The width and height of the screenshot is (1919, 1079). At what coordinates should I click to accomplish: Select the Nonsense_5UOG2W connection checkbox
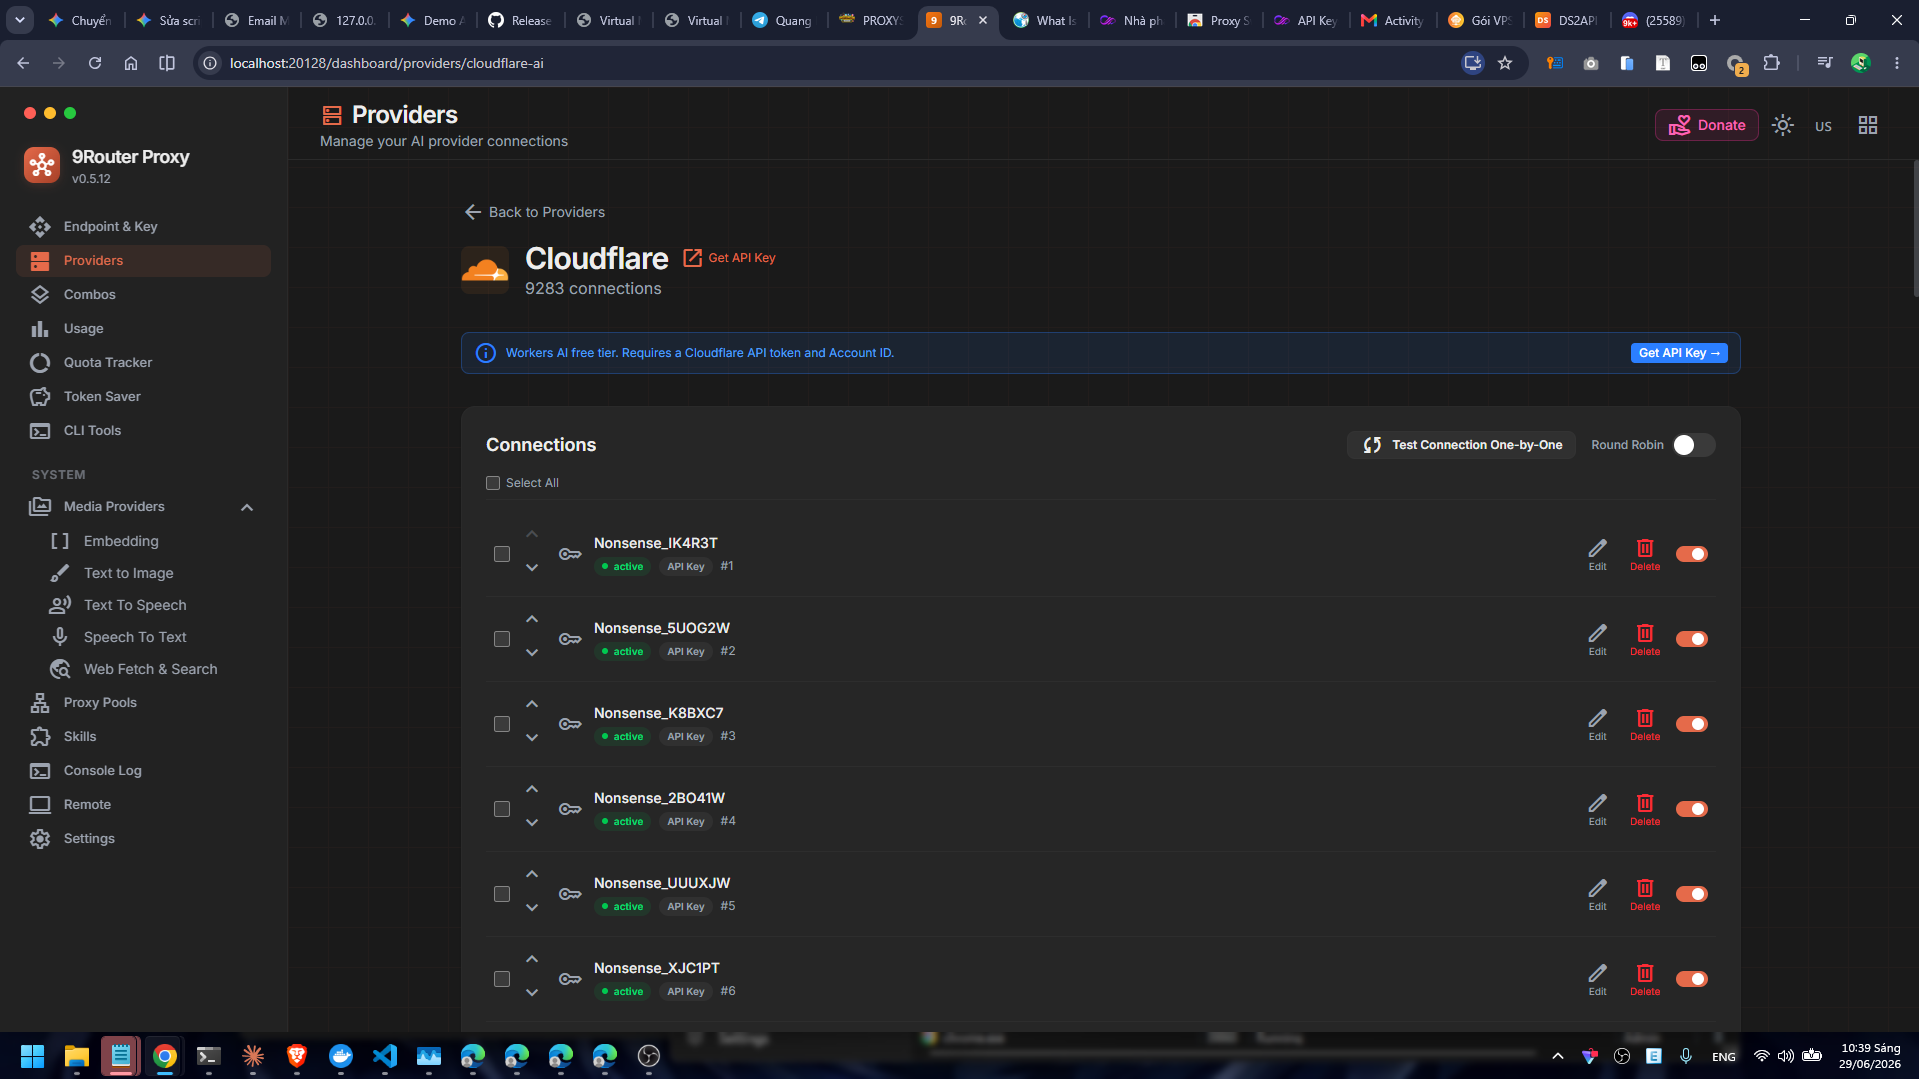502,639
